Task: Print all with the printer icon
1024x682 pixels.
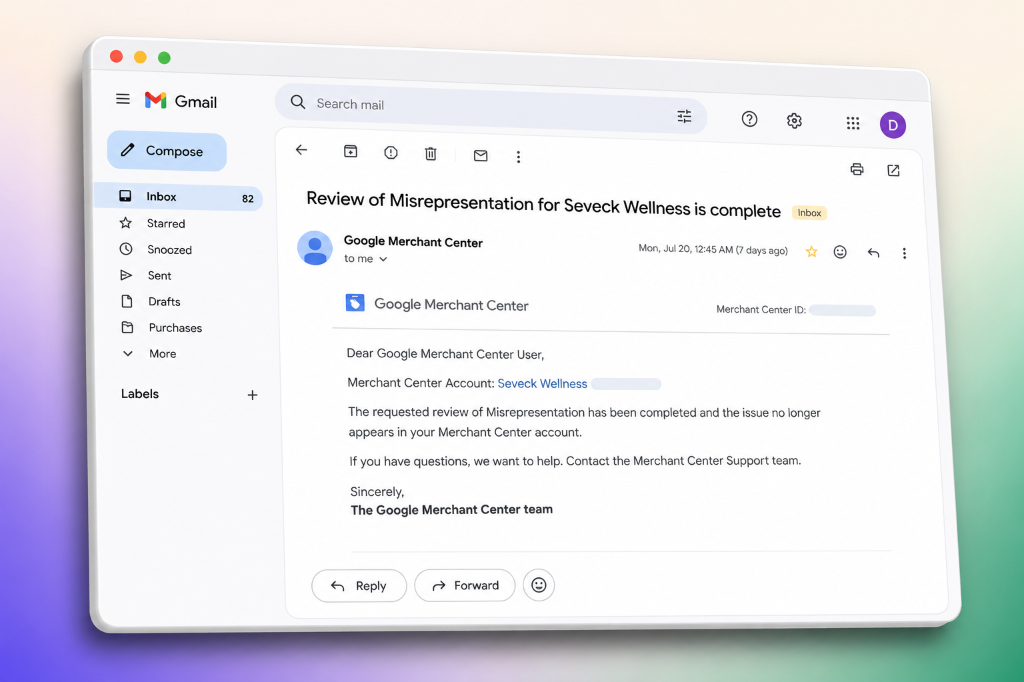Action: 857,169
